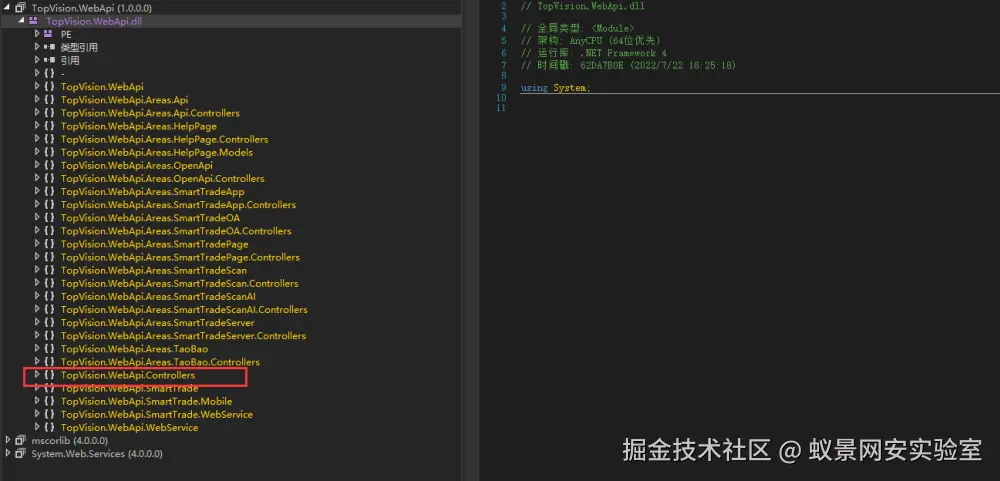Click line number 11 in the code editor

[501, 108]
